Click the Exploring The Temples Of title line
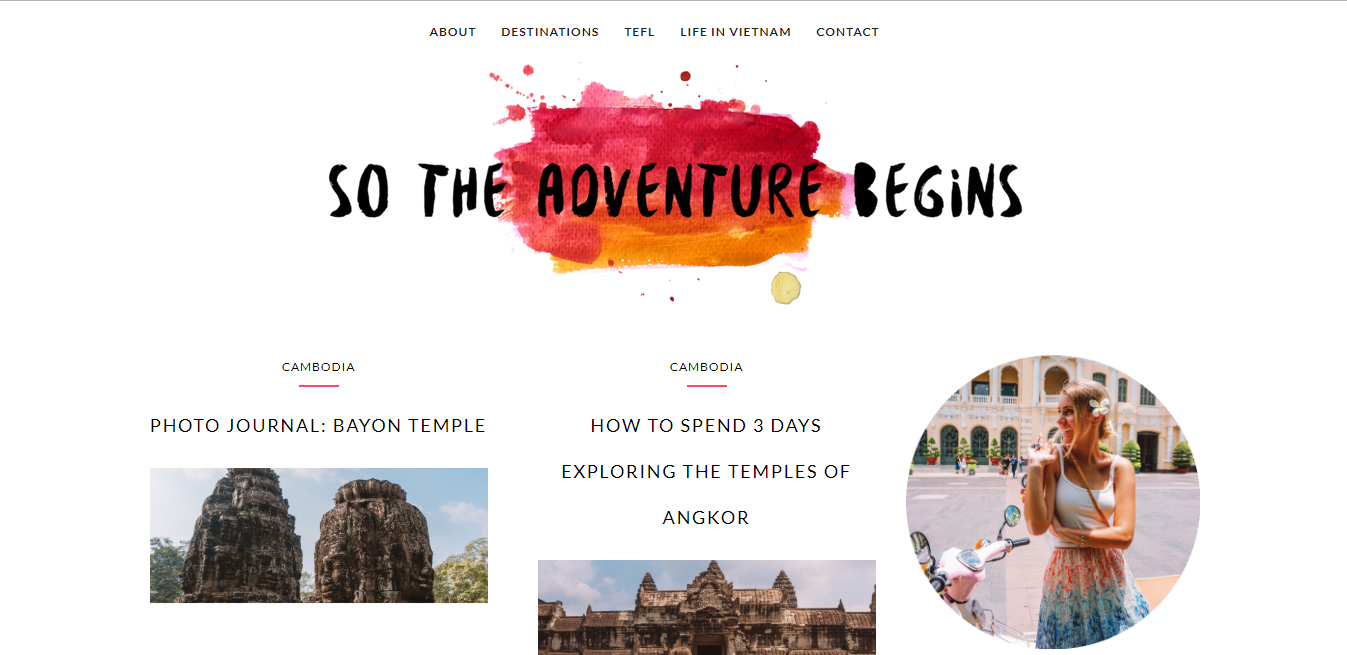The width and height of the screenshot is (1347, 655). coord(706,472)
